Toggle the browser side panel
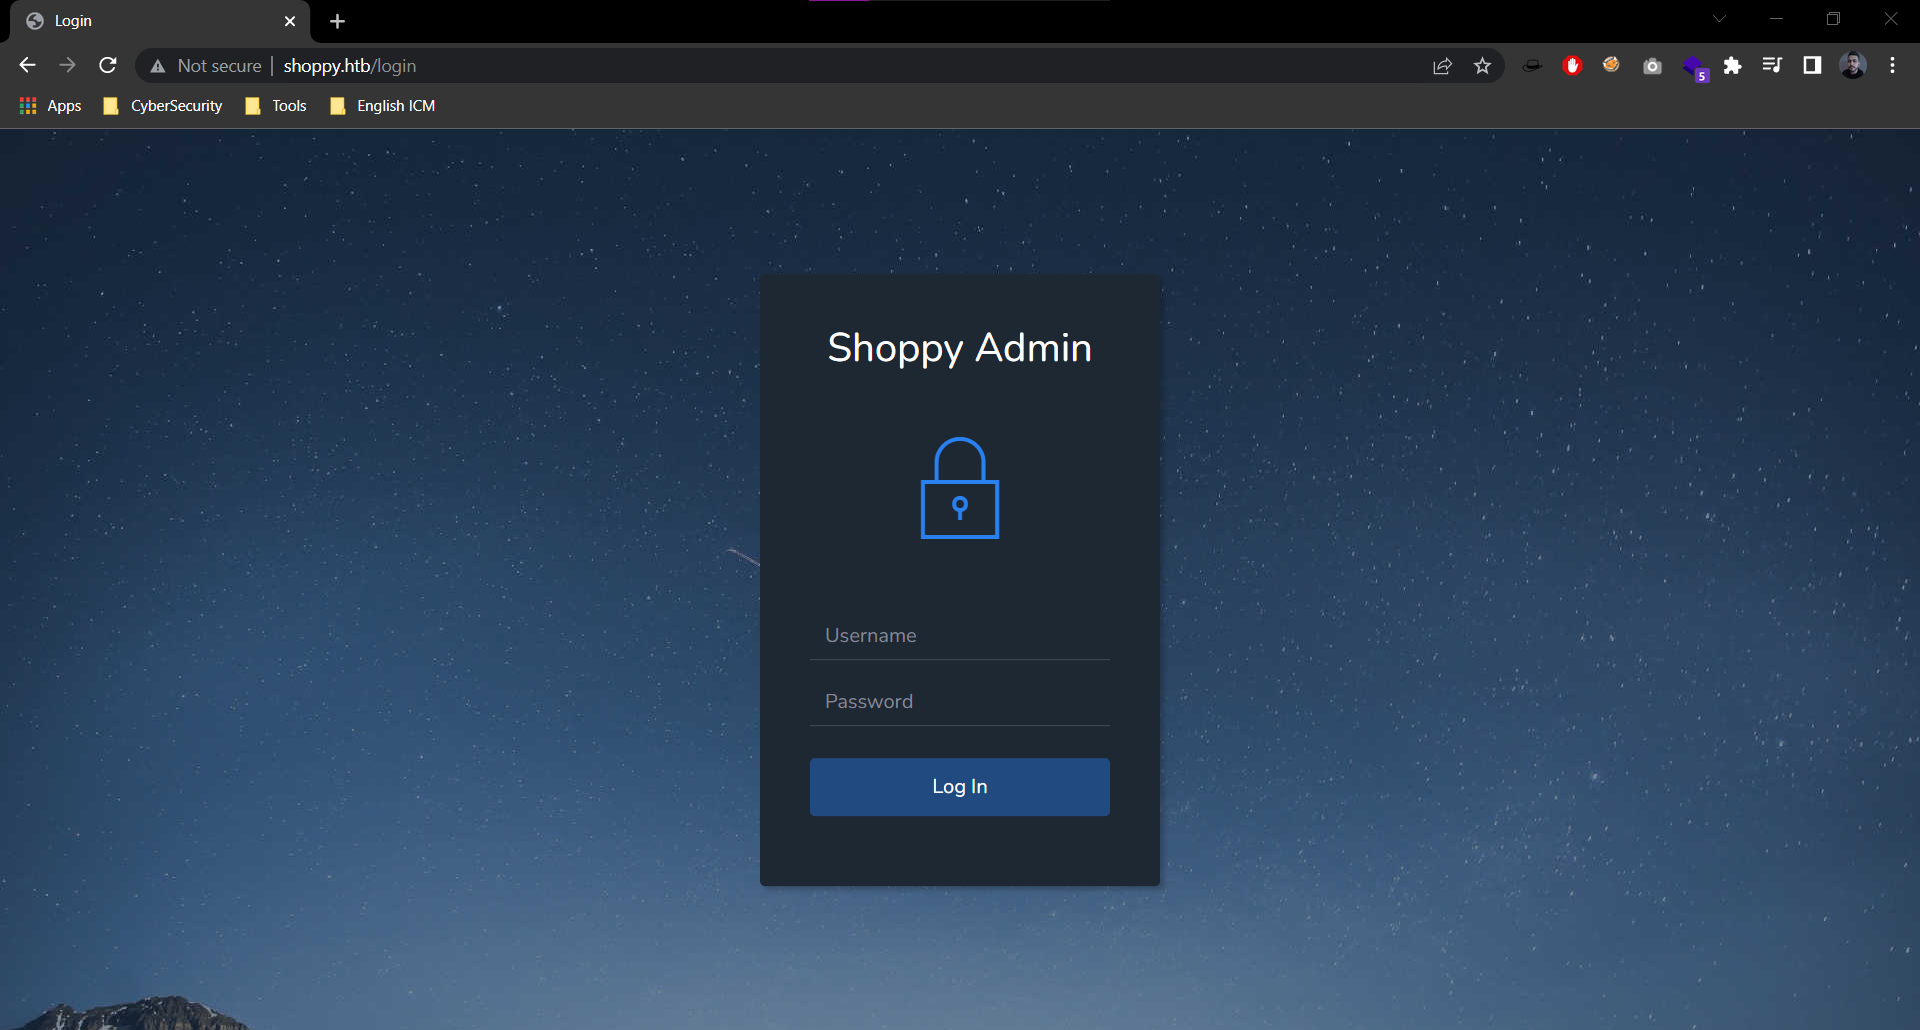 [1812, 66]
